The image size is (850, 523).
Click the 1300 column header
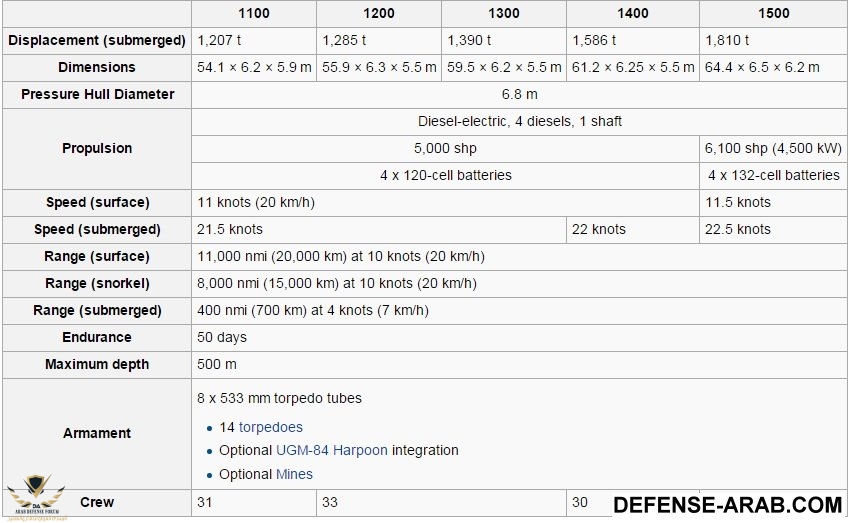(503, 14)
